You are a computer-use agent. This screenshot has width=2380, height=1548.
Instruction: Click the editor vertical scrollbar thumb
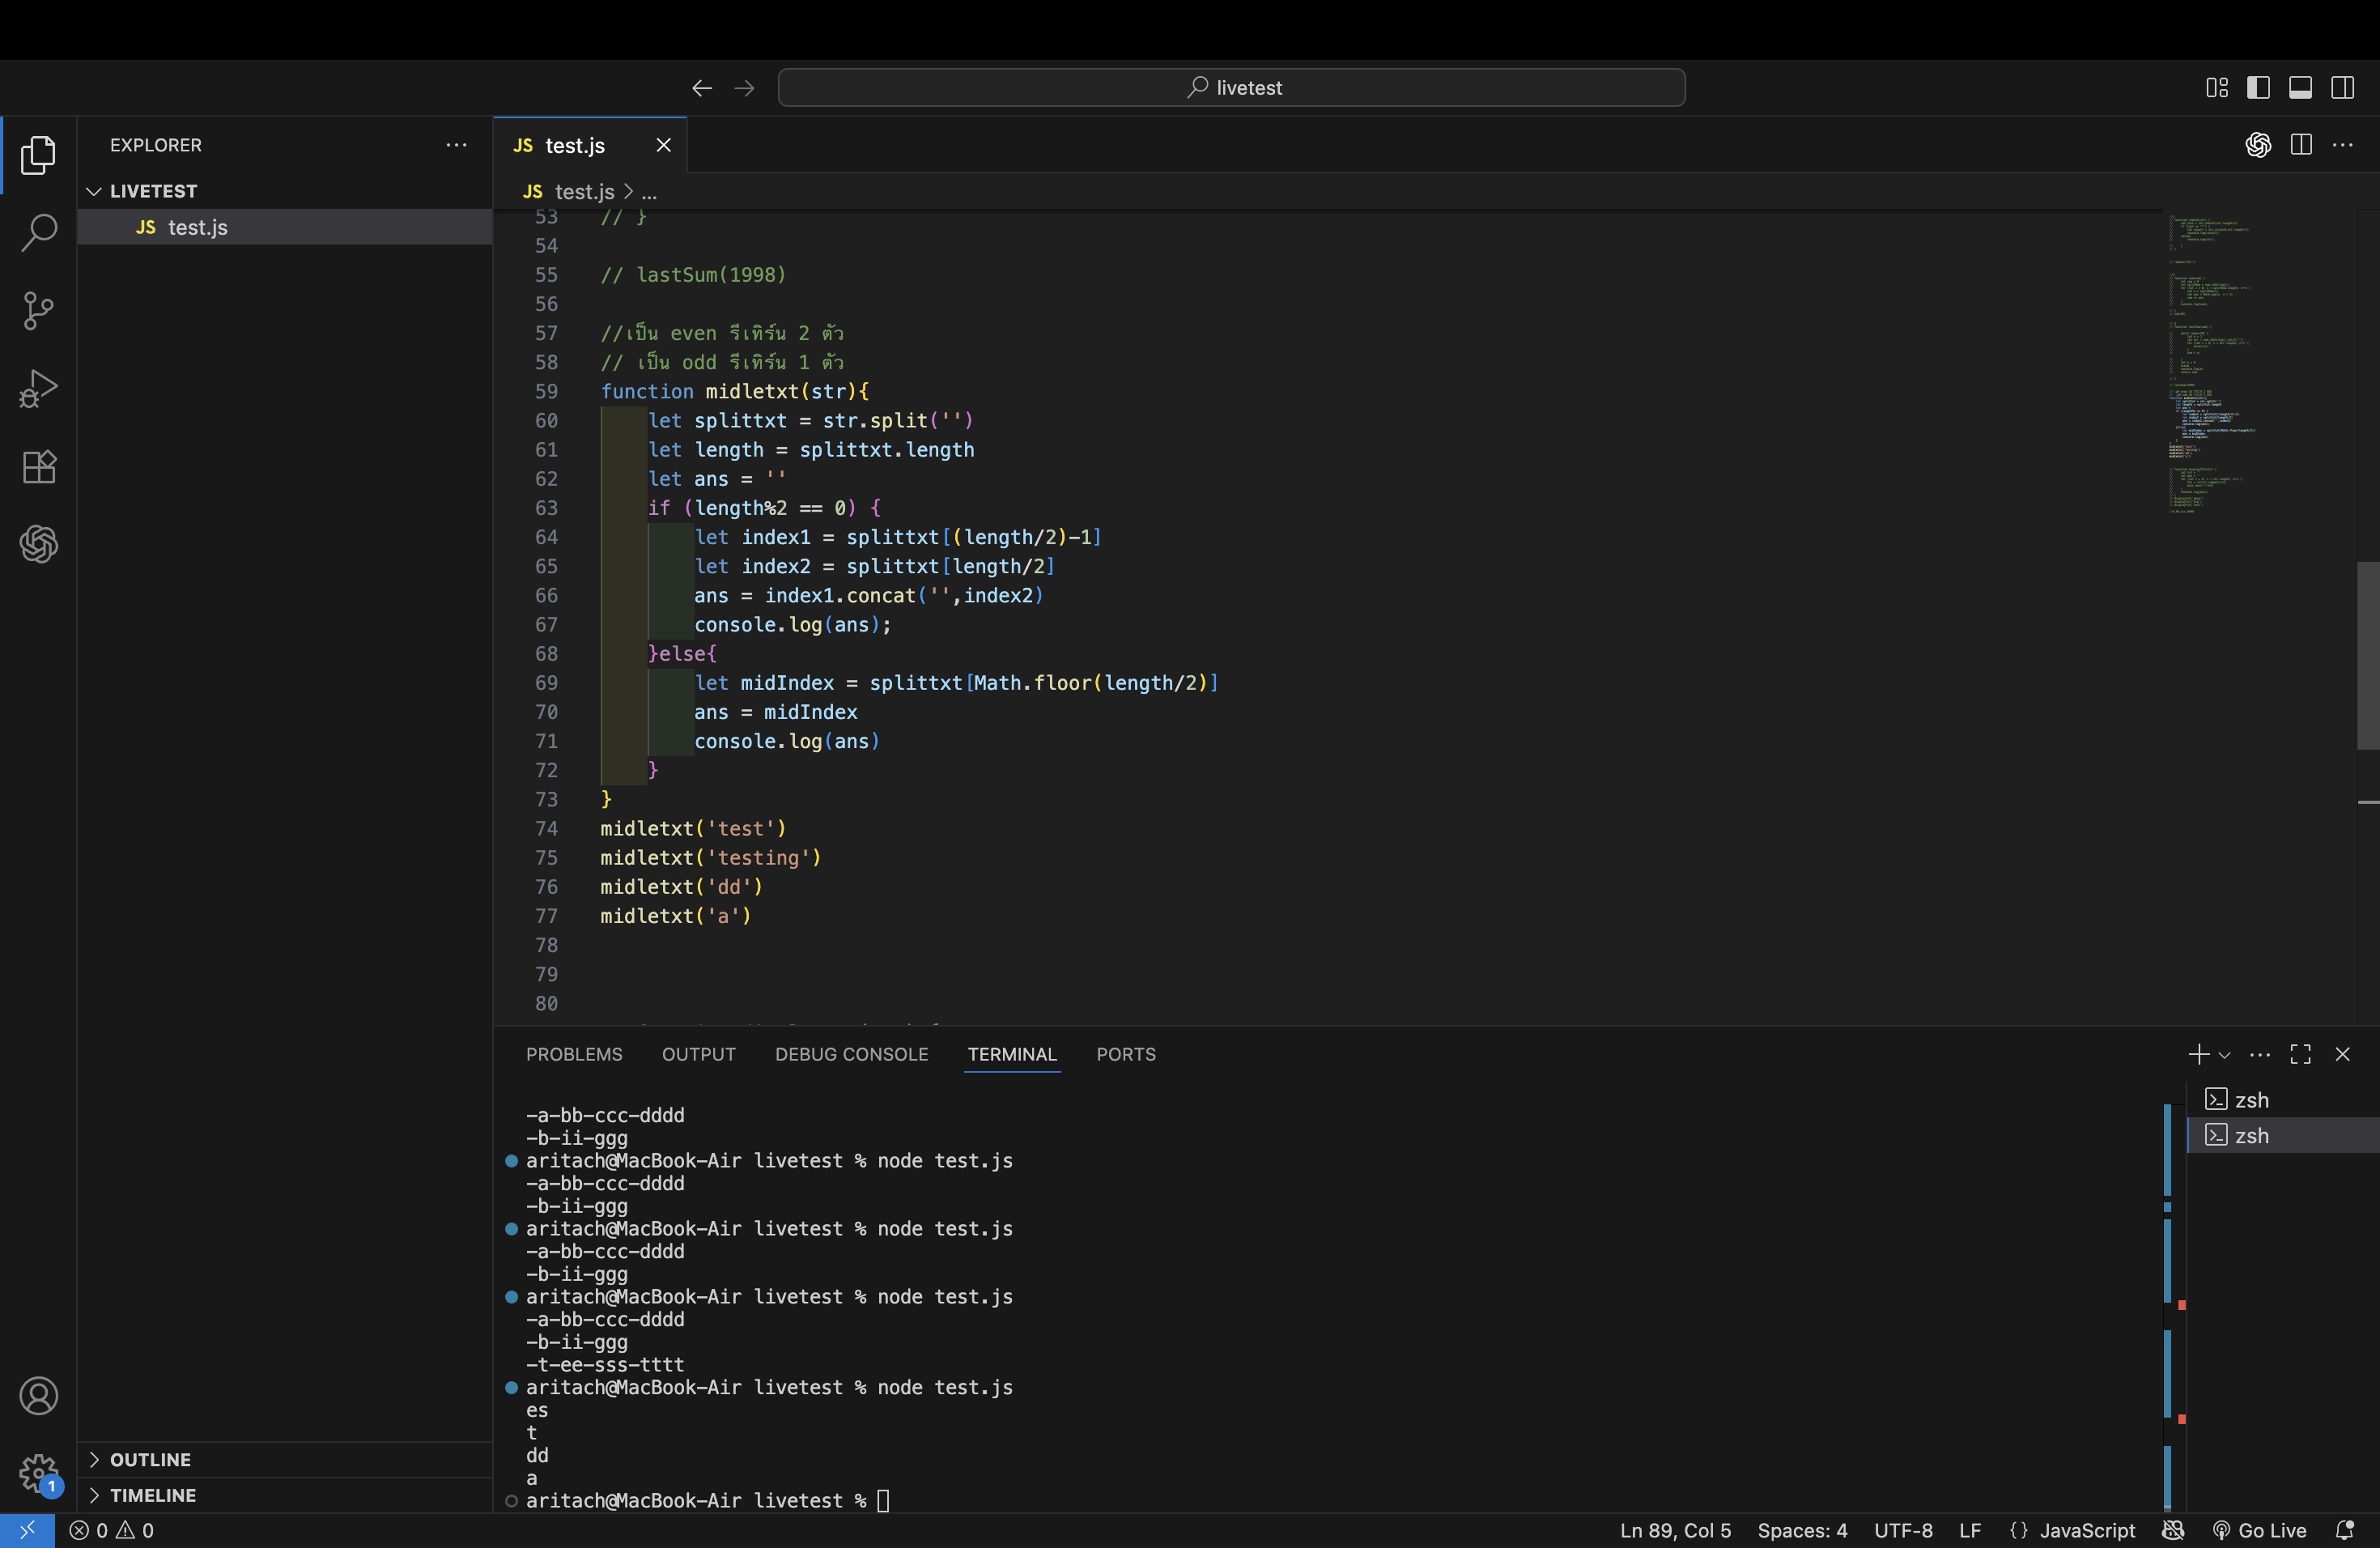pyautogui.click(x=2367, y=655)
